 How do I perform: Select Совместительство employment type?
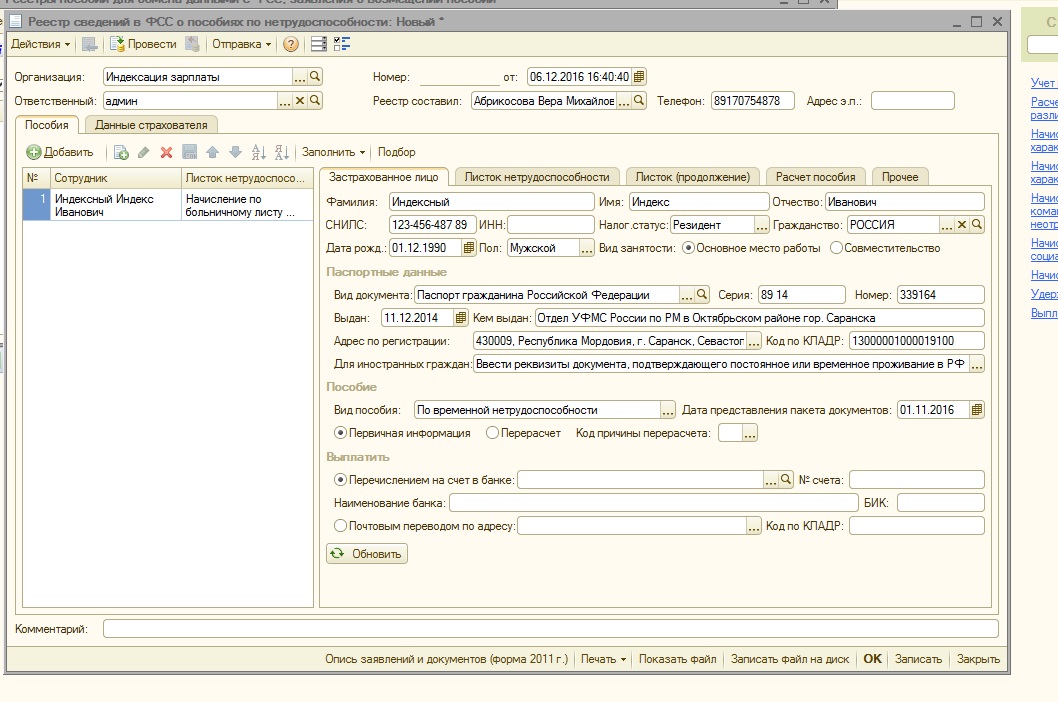(837, 248)
